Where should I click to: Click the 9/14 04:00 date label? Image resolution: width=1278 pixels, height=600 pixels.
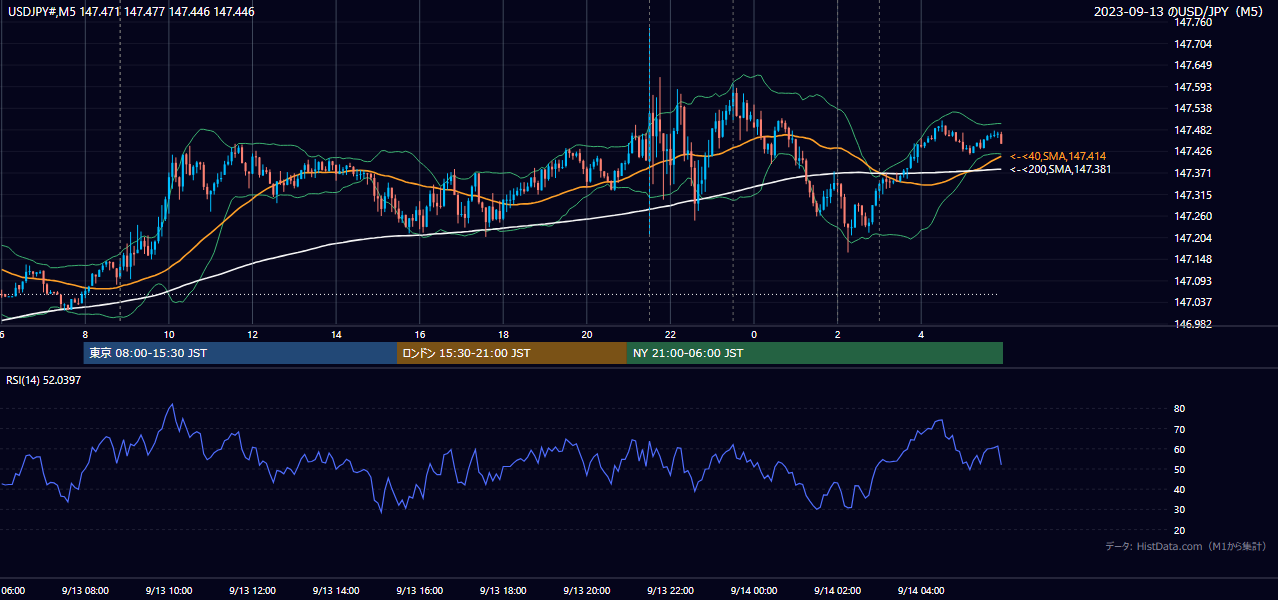(x=920, y=591)
